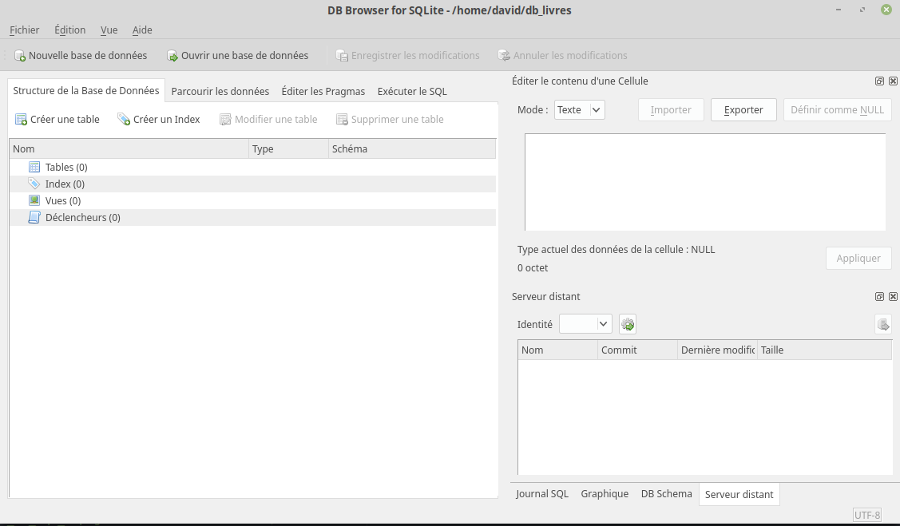Open the Mode Texte dropdown
Image resolution: width=900 pixels, height=526 pixels.
[580, 110]
